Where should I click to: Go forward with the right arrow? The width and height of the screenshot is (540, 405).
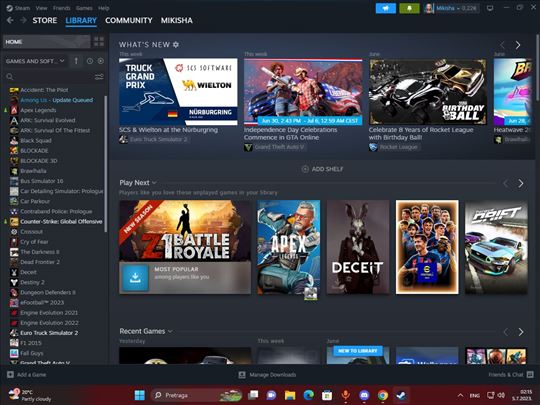coord(23,20)
